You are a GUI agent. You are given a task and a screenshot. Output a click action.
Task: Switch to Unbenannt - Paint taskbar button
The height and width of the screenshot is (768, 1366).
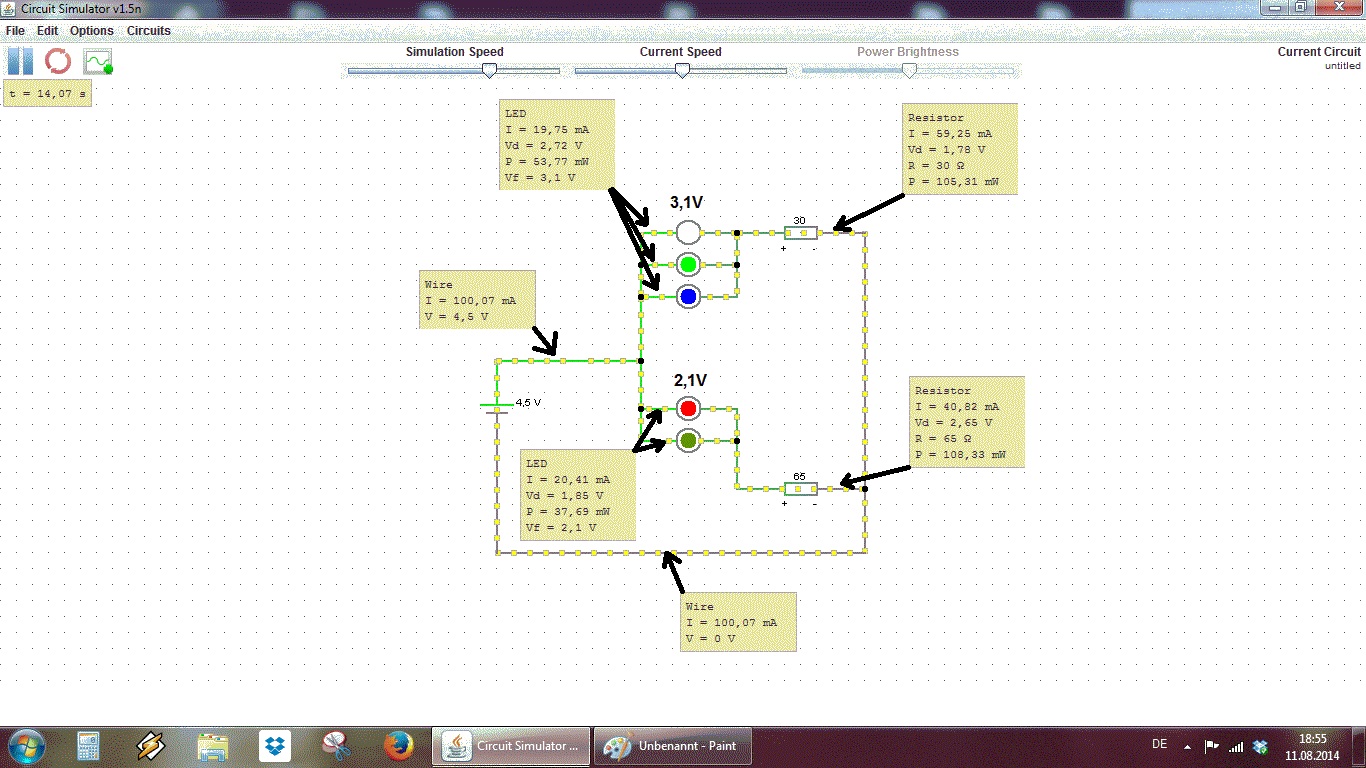(673, 746)
